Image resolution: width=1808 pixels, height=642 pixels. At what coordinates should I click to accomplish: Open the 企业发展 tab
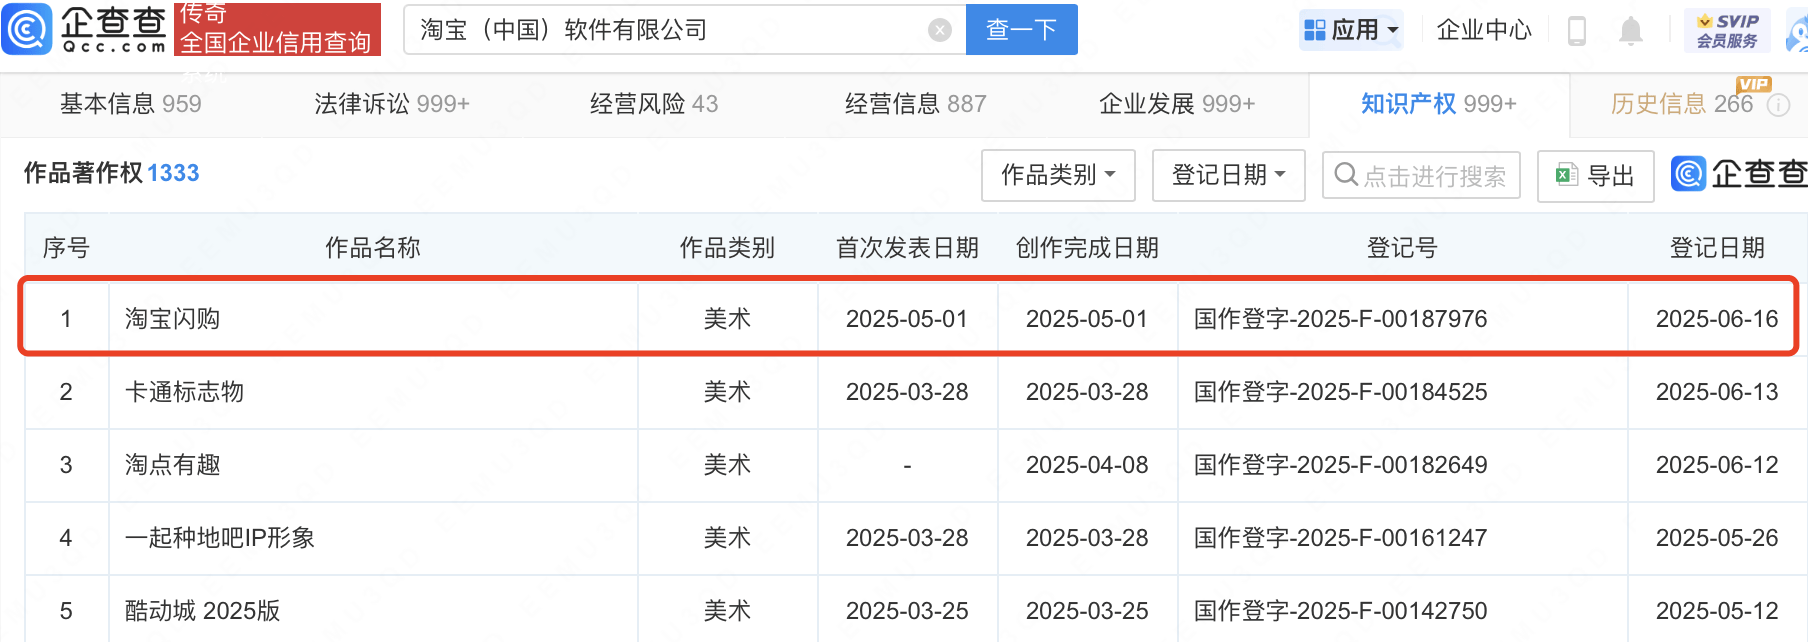click(1177, 104)
